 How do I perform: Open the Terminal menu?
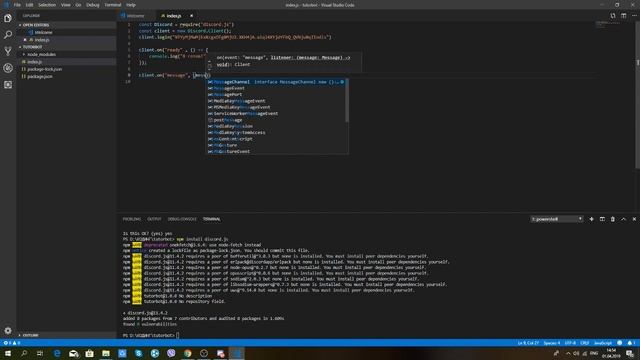click(x=113, y=5)
